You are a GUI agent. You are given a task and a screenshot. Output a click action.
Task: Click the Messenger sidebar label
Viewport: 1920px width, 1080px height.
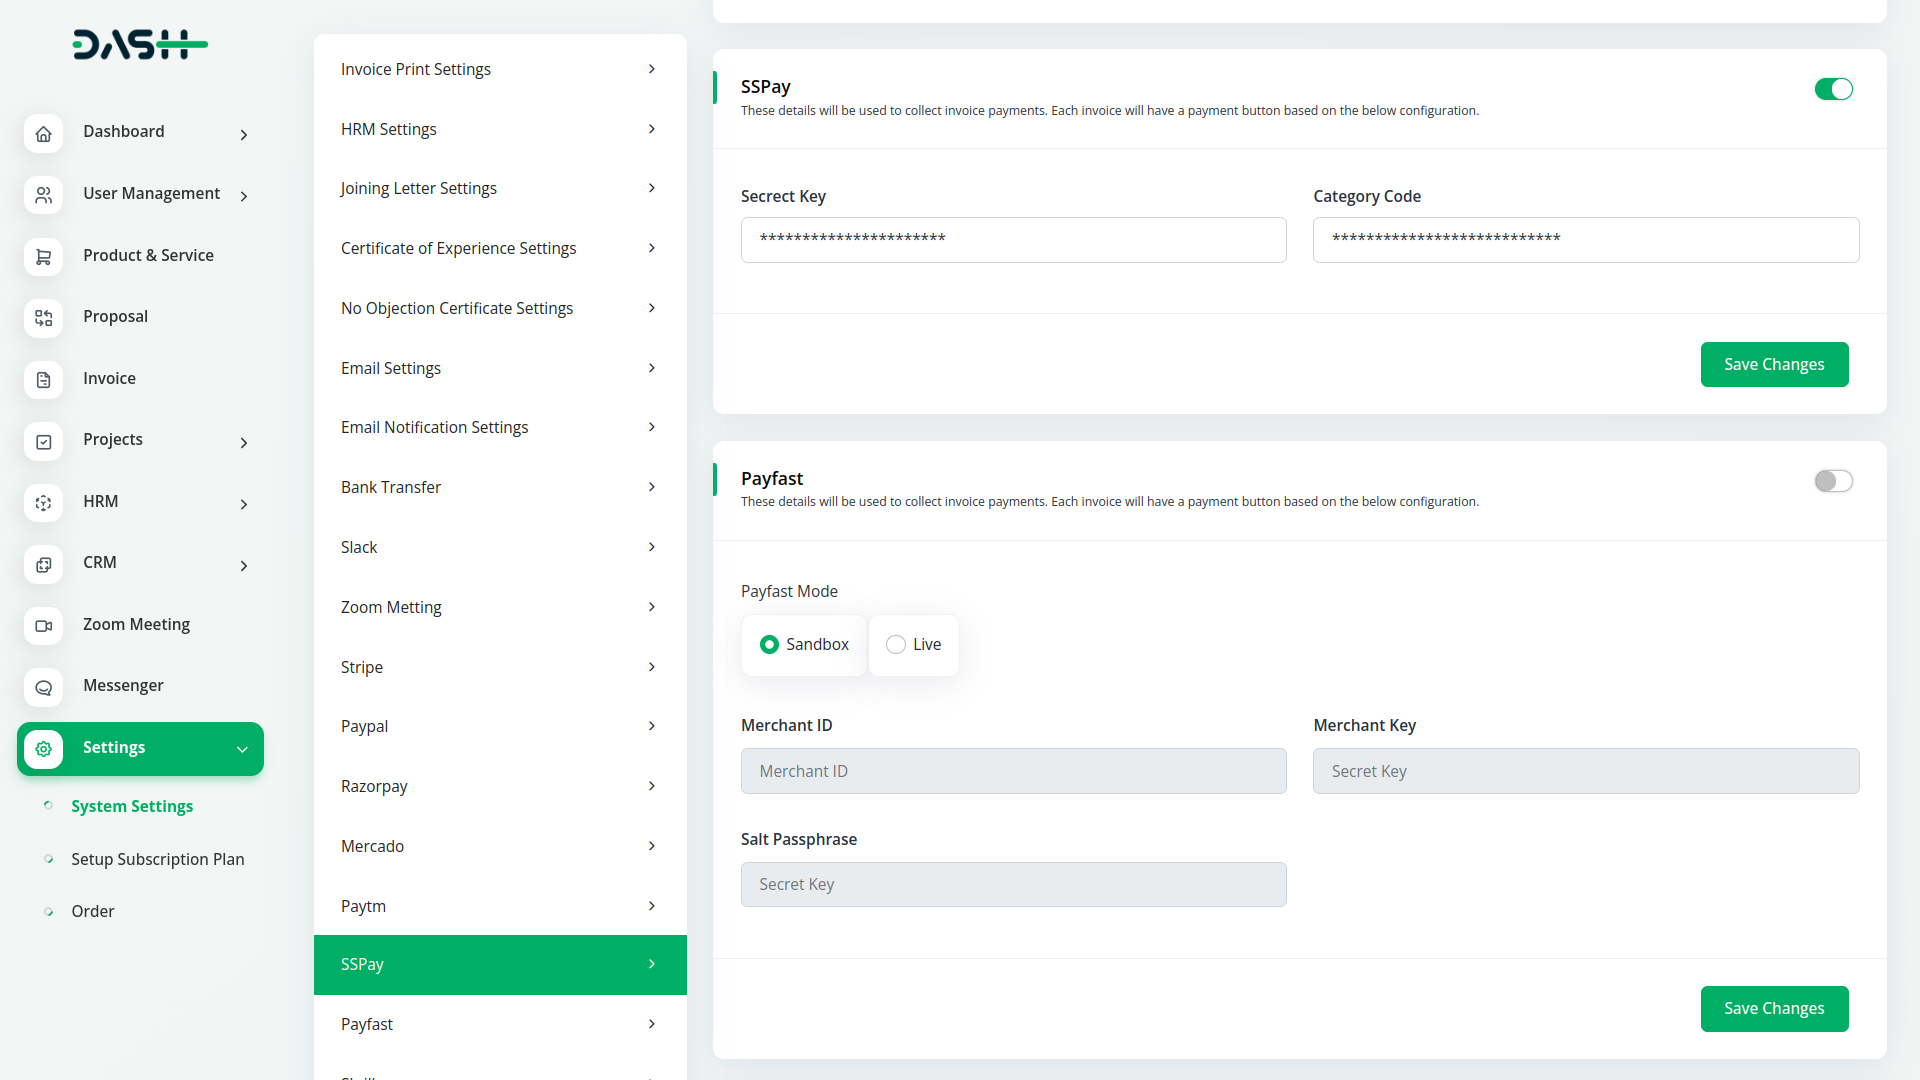124,685
